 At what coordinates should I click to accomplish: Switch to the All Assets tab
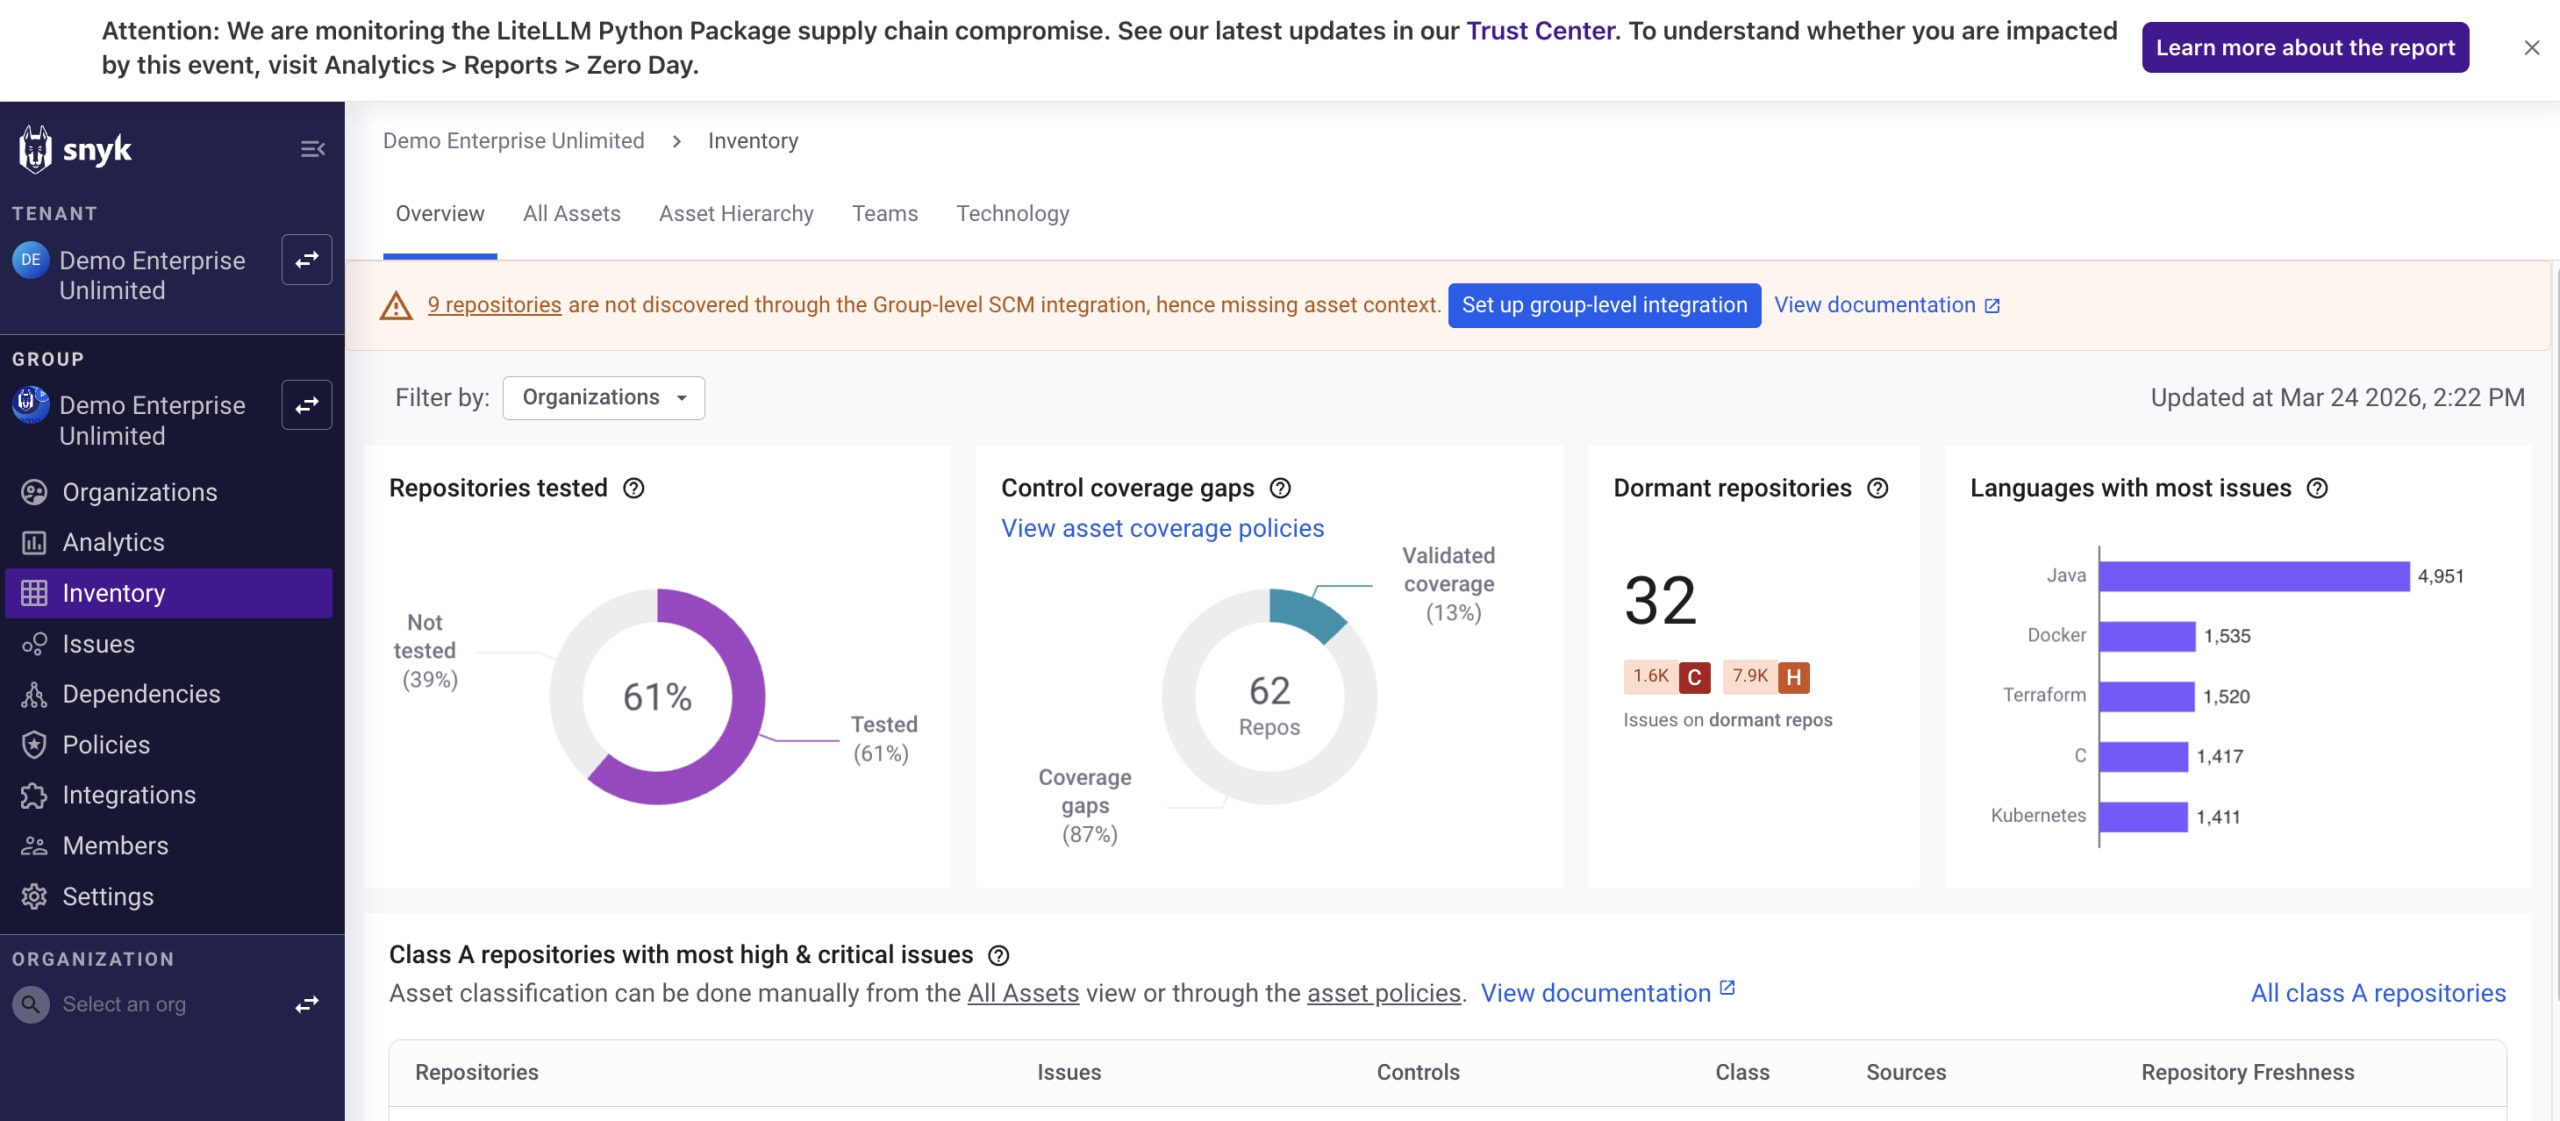point(571,213)
